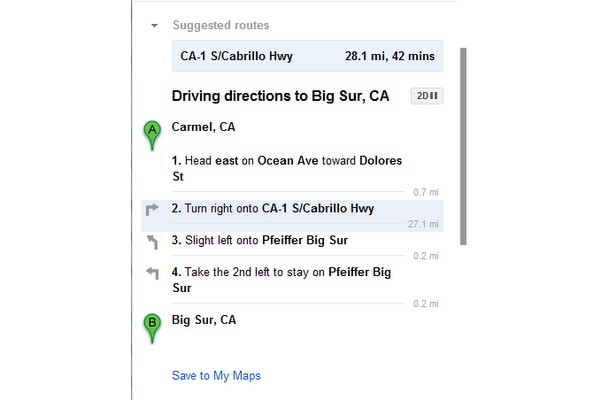Click the Carmel, CA starting point

pos(203,127)
